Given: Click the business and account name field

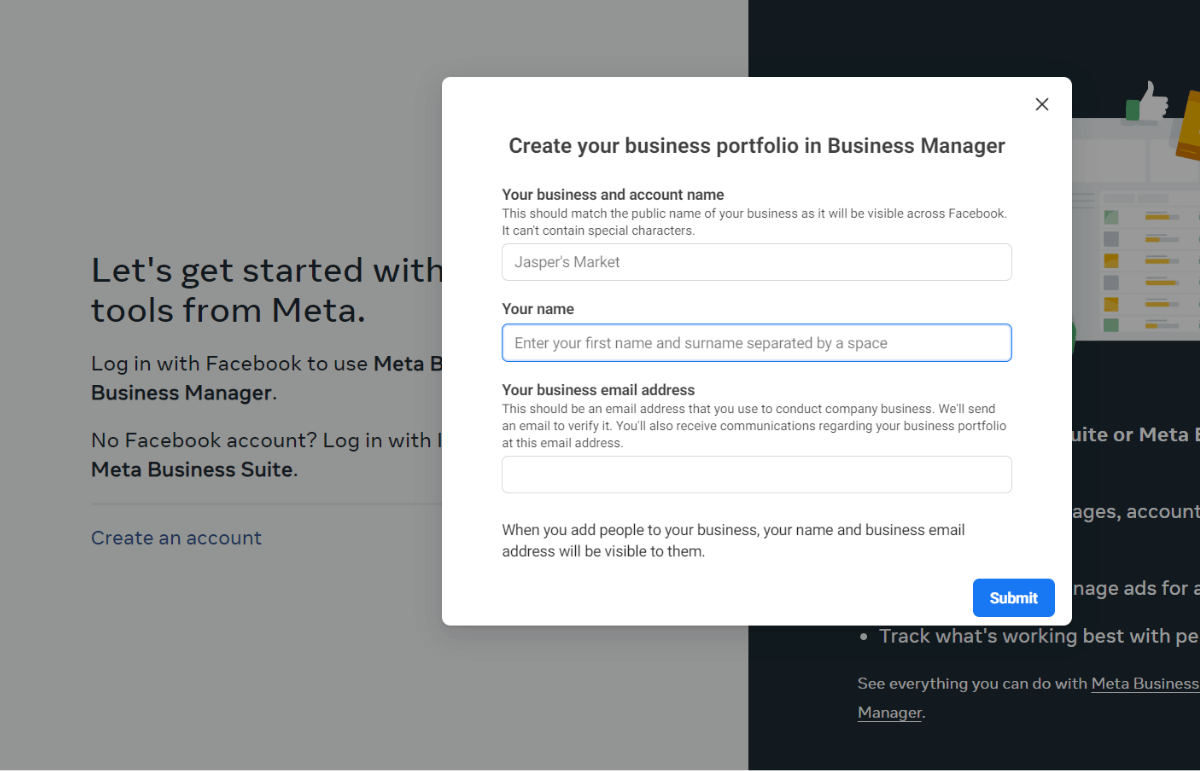Looking at the screenshot, I should coord(757,262).
